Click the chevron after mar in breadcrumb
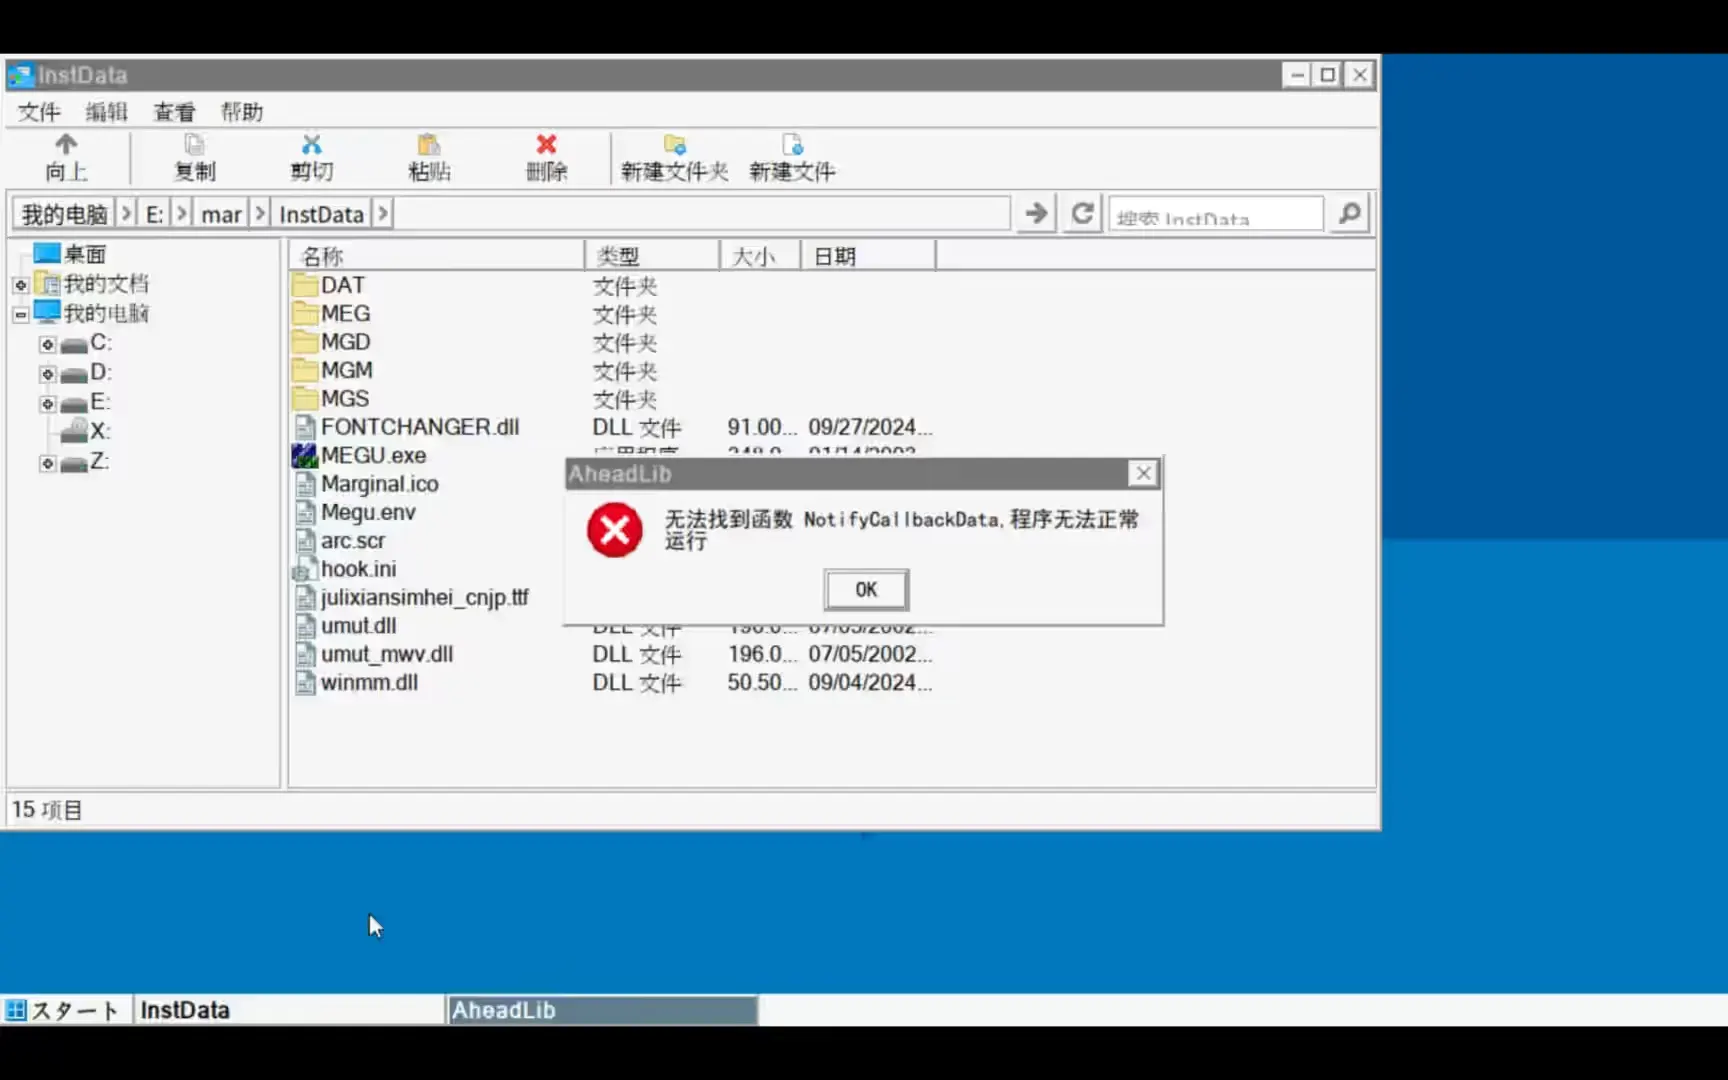Viewport: 1728px width, 1080px height. click(260, 214)
